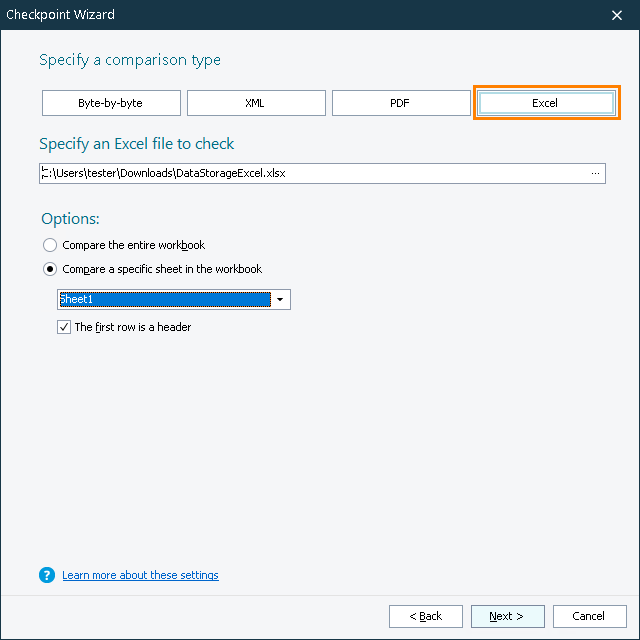The height and width of the screenshot is (640, 640).
Task: Click the Excel file path text field
Action: click(310, 173)
